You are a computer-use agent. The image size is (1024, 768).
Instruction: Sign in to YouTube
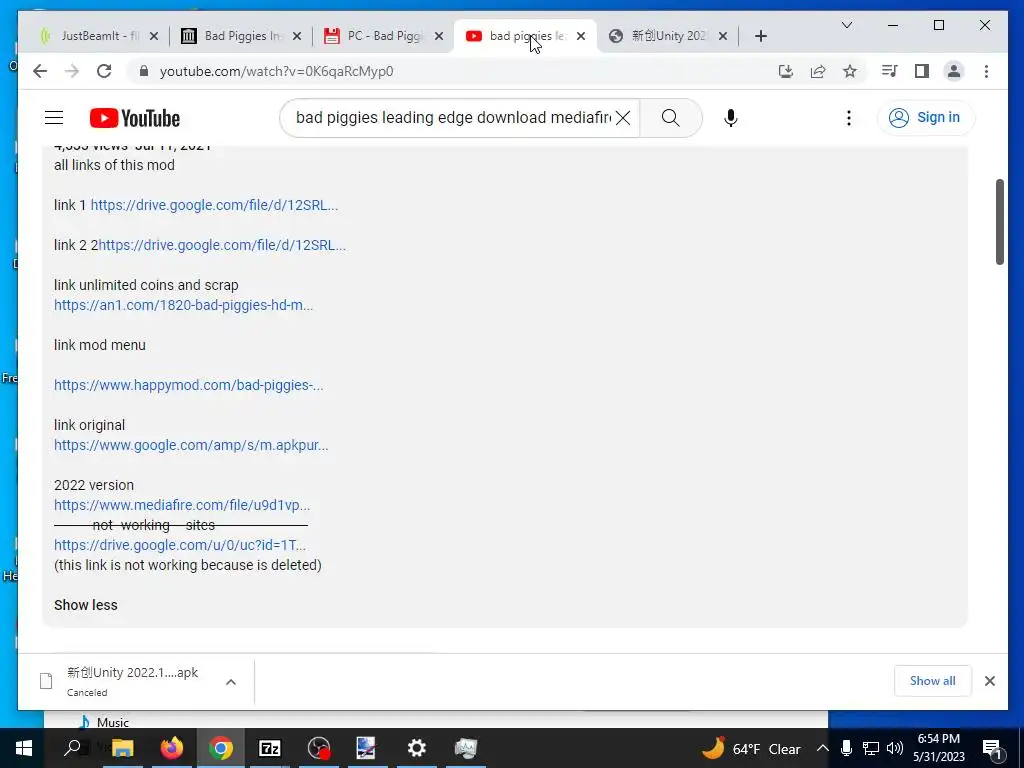pos(926,118)
